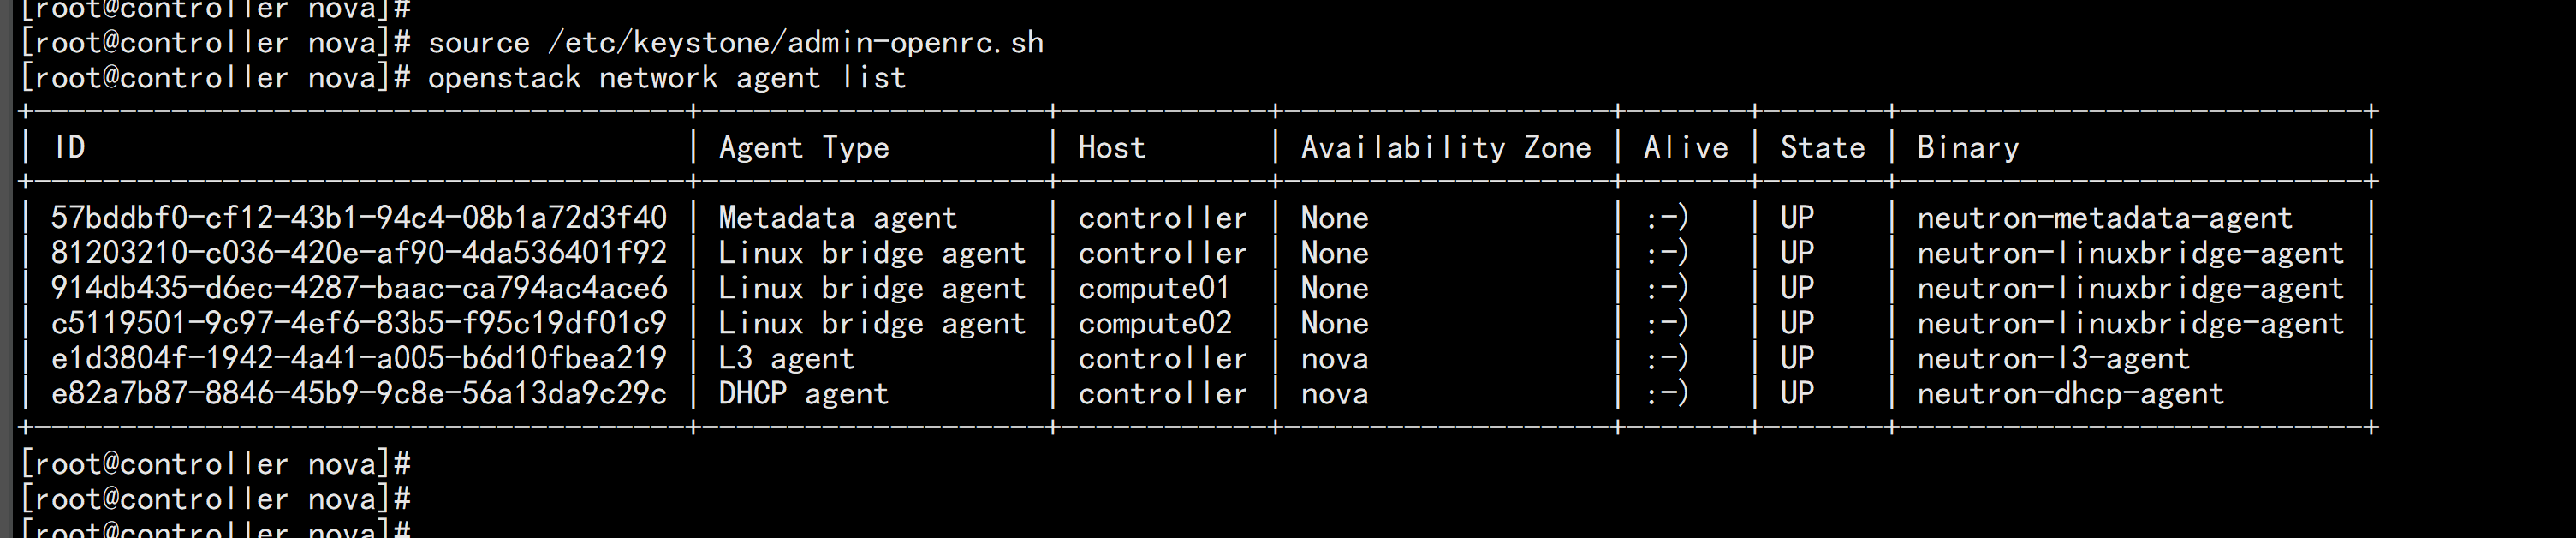2576x538 pixels.
Task: Click the source admin-openrc.sh command line
Action: [x=735, y=43]
